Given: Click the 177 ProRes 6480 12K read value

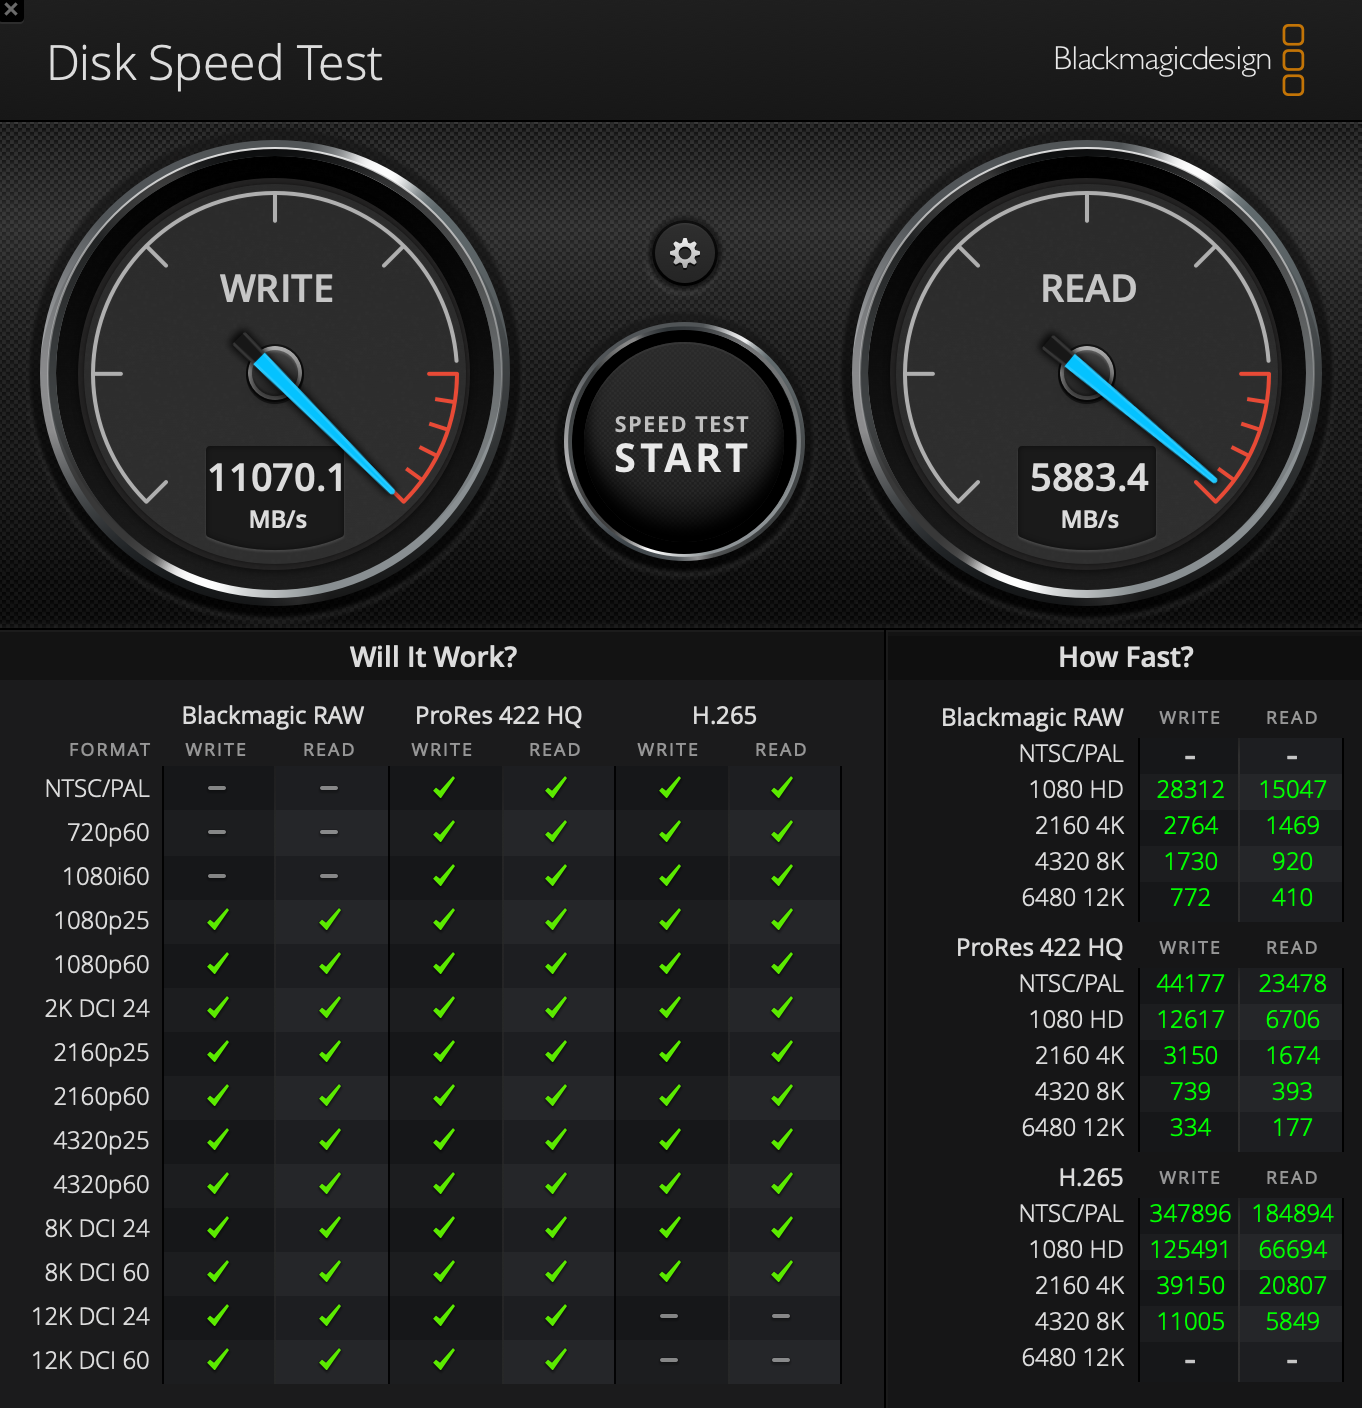Looking at the screenshot, I should [1292, 1128].
